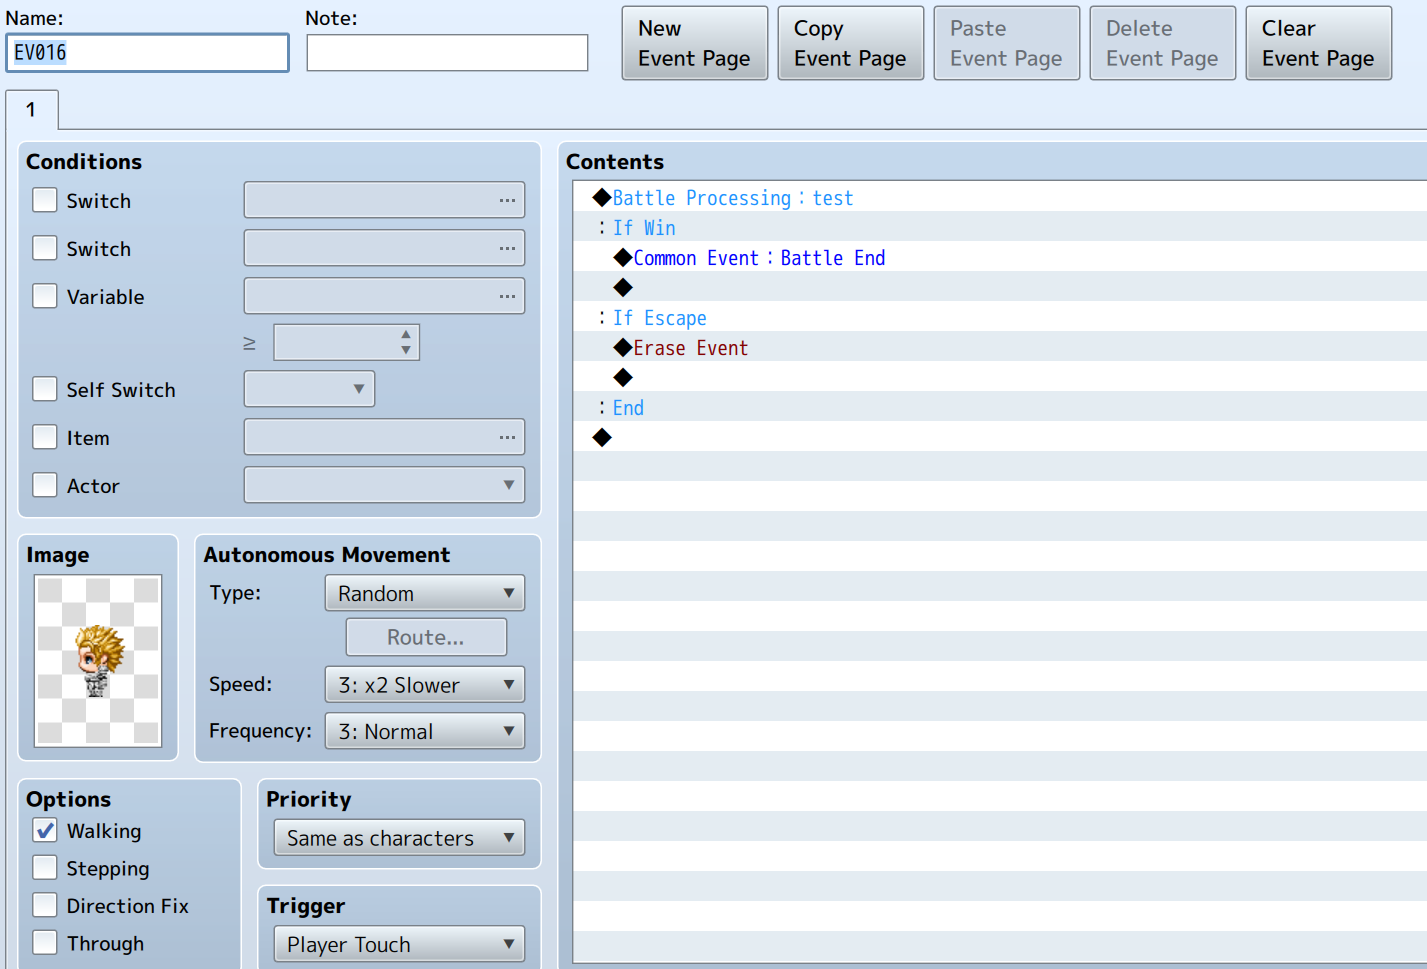The height and width of the screenshot is (969, 1427).
Task: Enable the second Switch condition checkbox
Action: tap(45, 248)
